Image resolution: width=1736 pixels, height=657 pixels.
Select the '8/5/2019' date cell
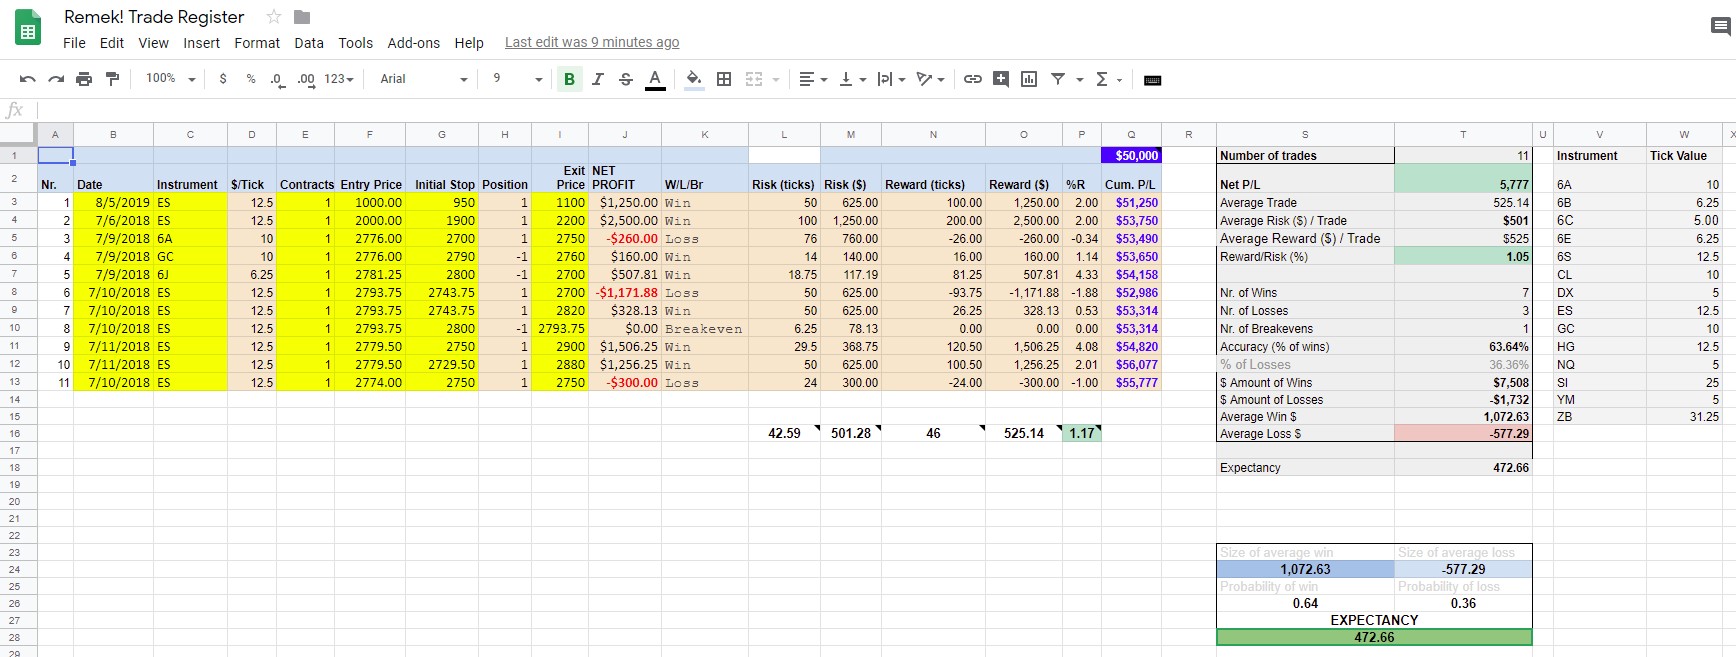click(113, 202)
